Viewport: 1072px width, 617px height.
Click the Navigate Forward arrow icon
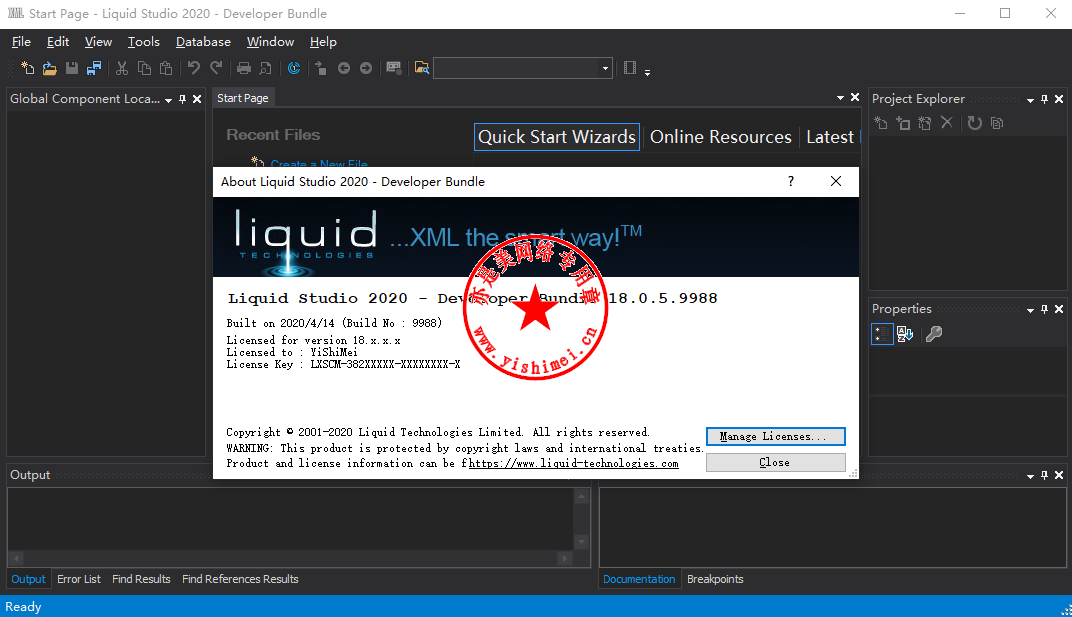coord(366,68)
